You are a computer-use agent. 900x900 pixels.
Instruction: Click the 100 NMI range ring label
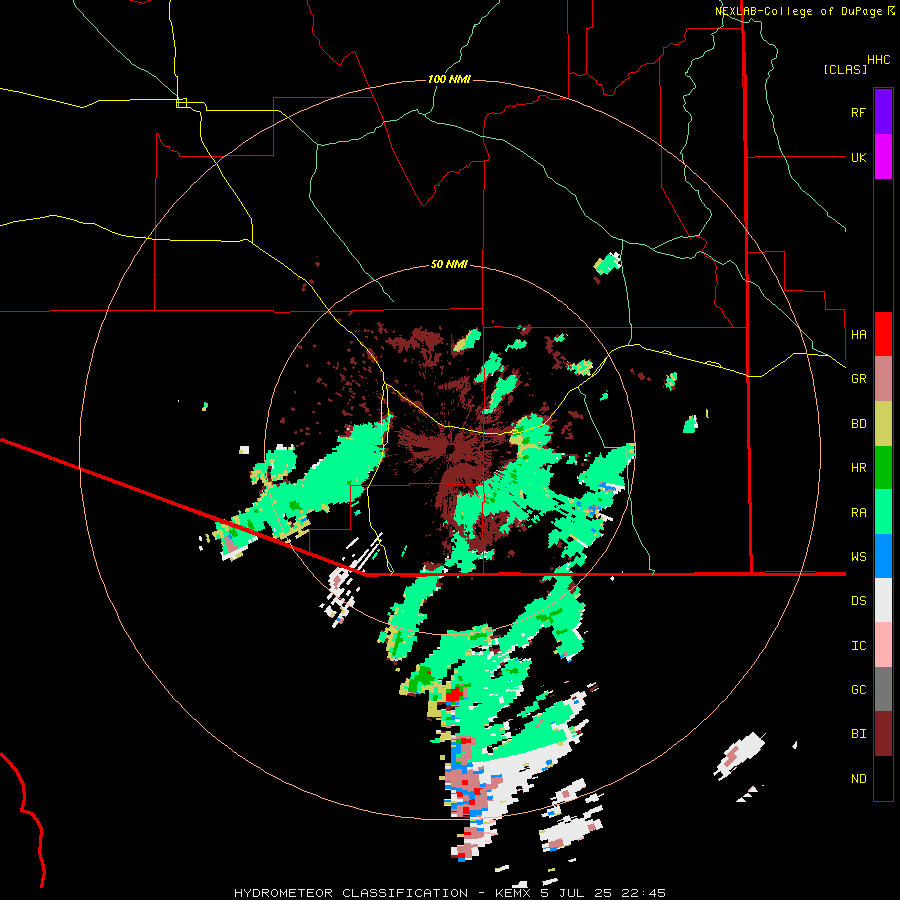click(x=449, y=79)
